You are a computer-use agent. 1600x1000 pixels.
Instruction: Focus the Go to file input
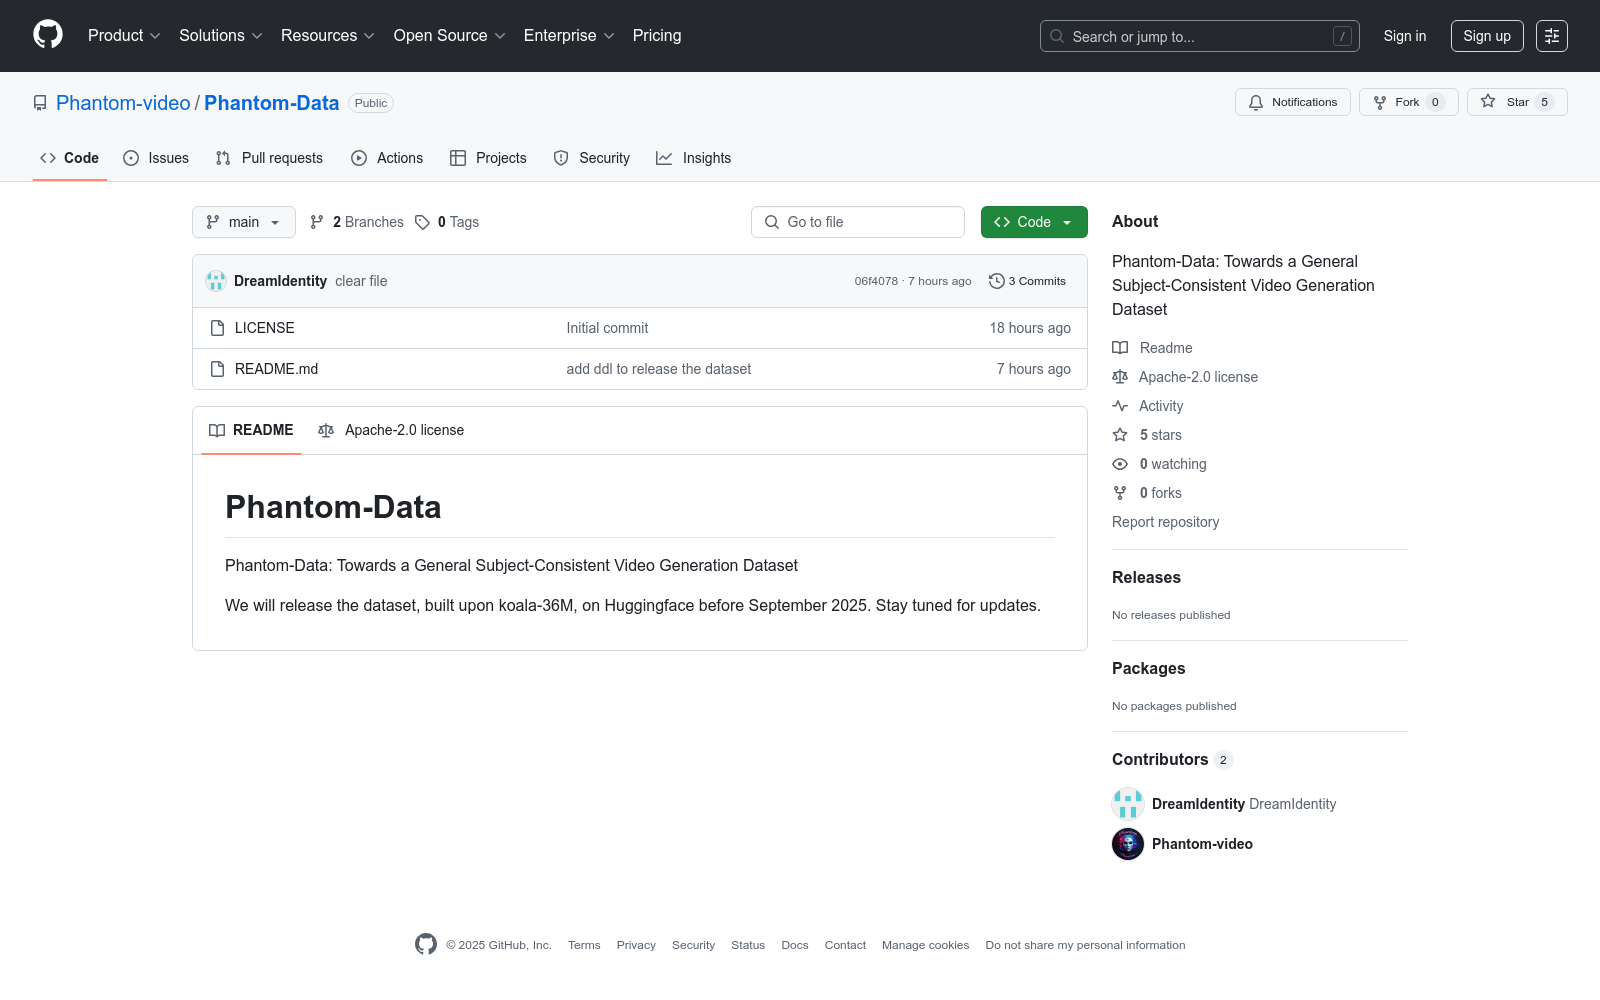[x=858, y=222]
